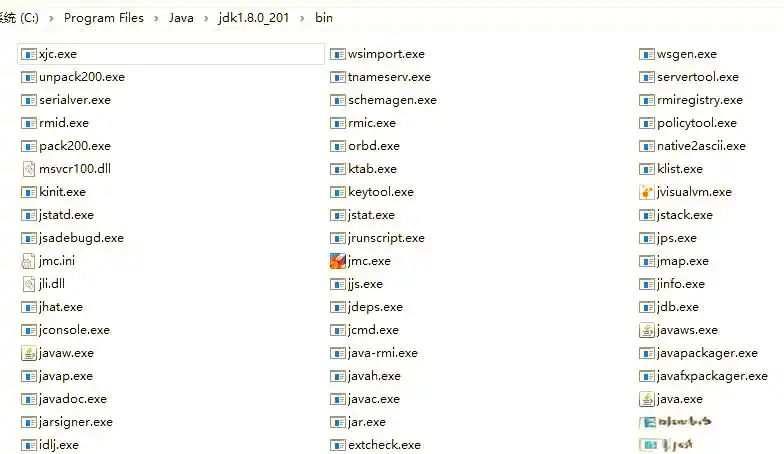Screen dimensions: 784x454
Task: Select the file name pack200.exe
Action: (x=75, y=146)
